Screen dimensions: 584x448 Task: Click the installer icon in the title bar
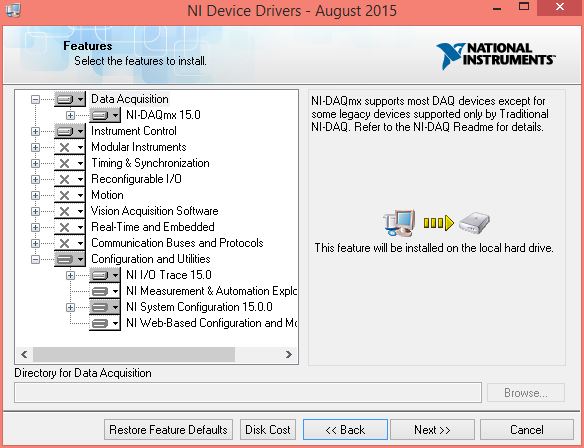(14, 9)
